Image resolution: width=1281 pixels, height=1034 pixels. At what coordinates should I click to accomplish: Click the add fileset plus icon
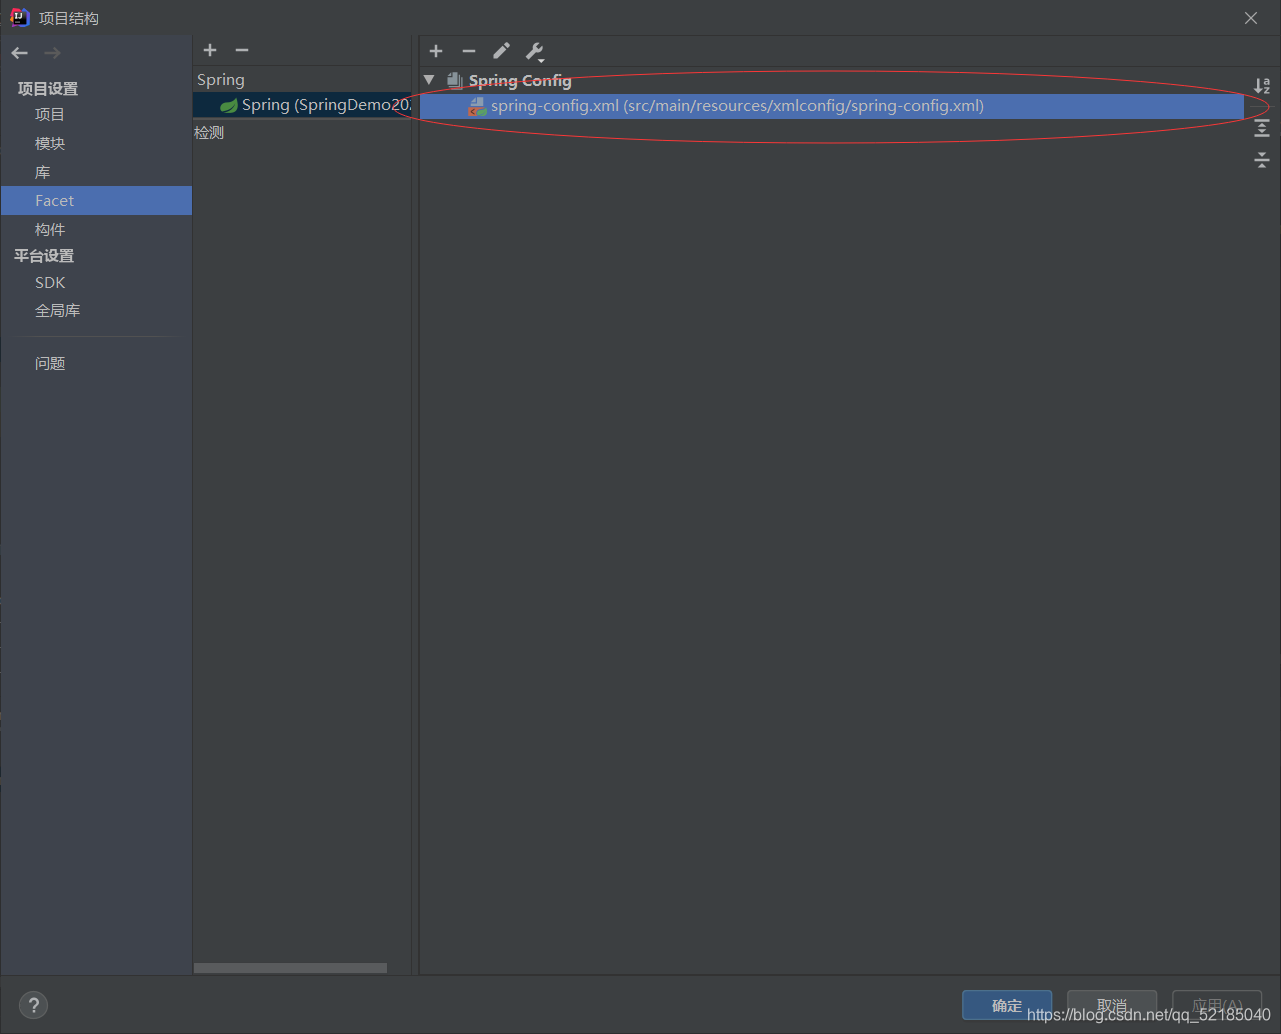click(435, 51)
